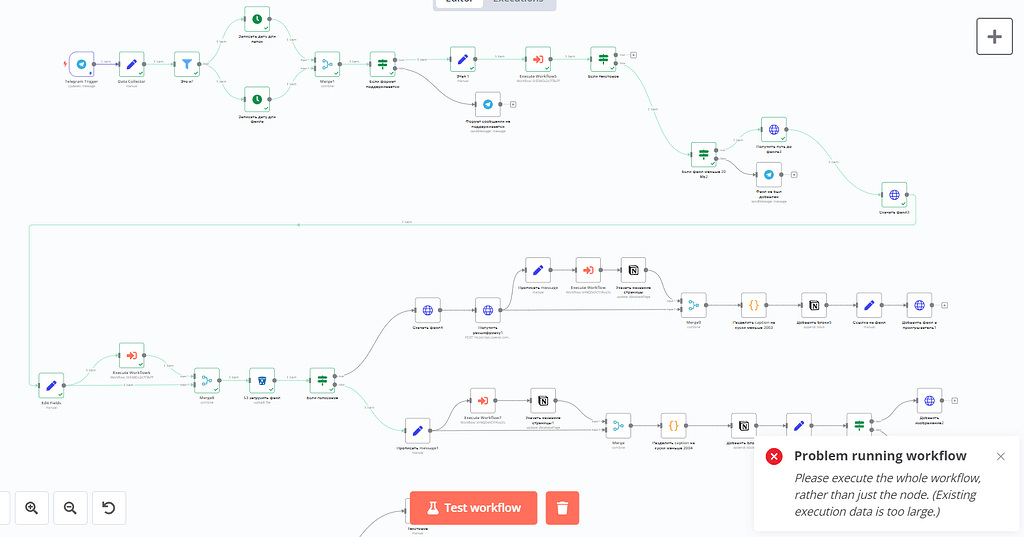Open the Data Collector edit node
Viewport: 1024px width, 537px height.
tap(131, 64)
